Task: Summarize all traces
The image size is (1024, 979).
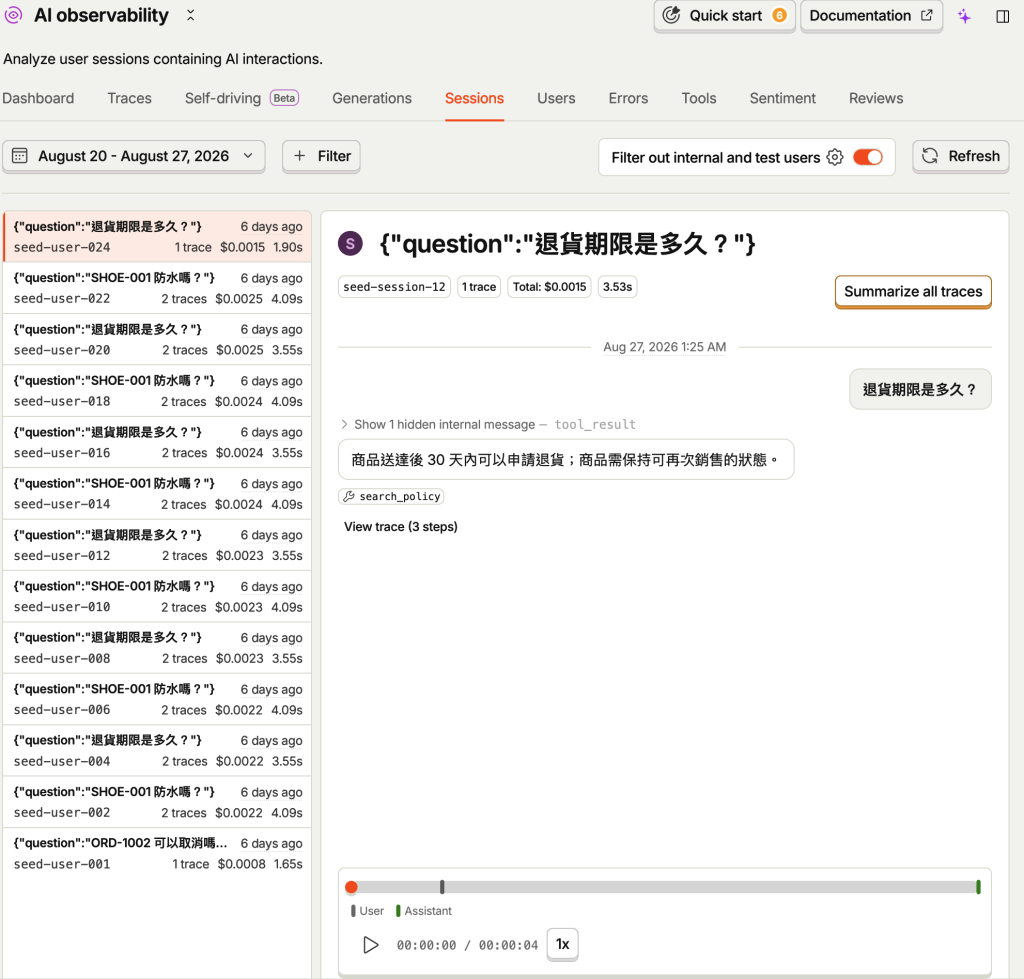Action: click(913, 291)
